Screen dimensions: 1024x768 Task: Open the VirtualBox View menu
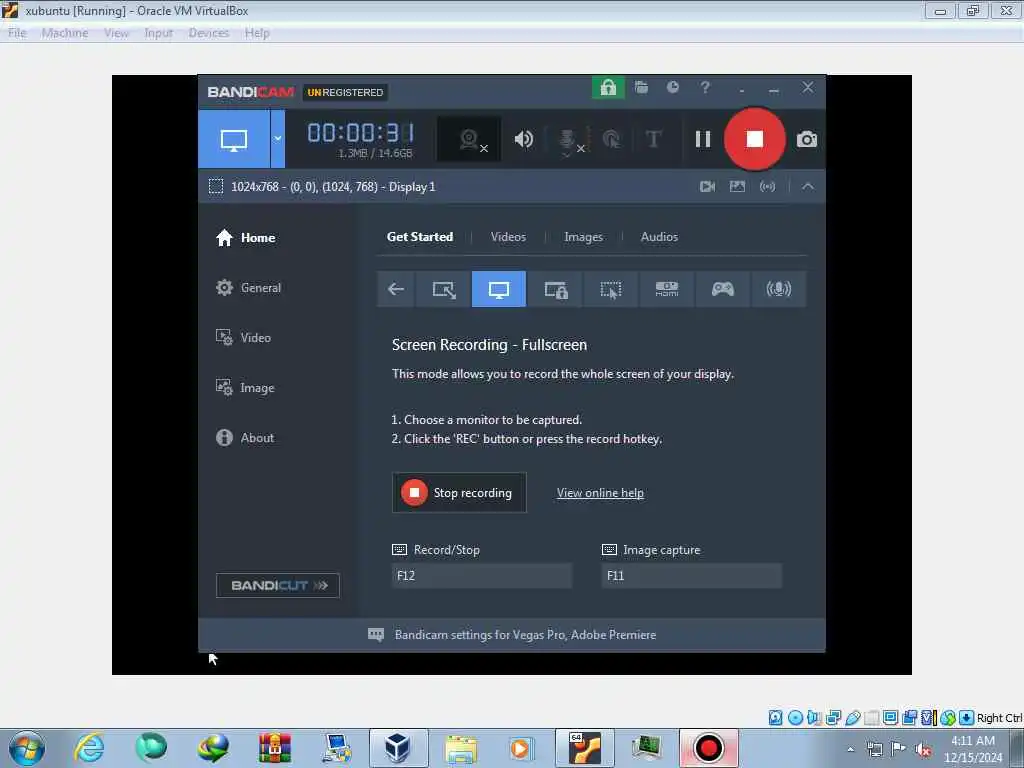[x=116, y=33]
